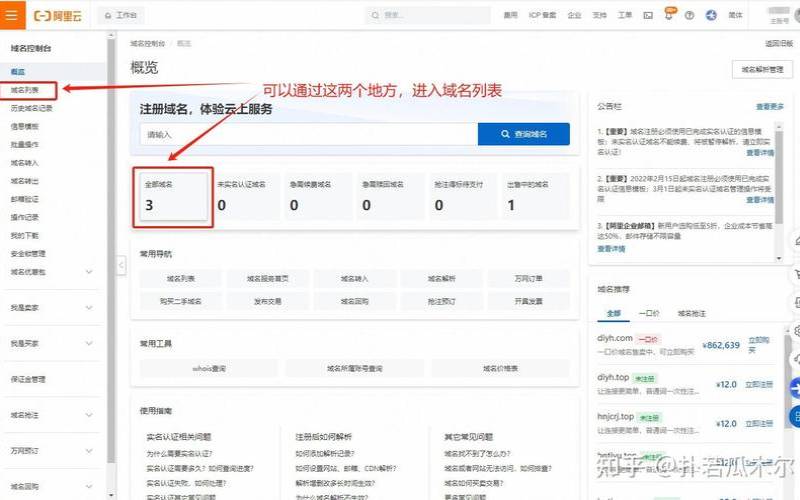800x500 pixels.
Task: Open the 工单 top menu
Action: [625, 15]
